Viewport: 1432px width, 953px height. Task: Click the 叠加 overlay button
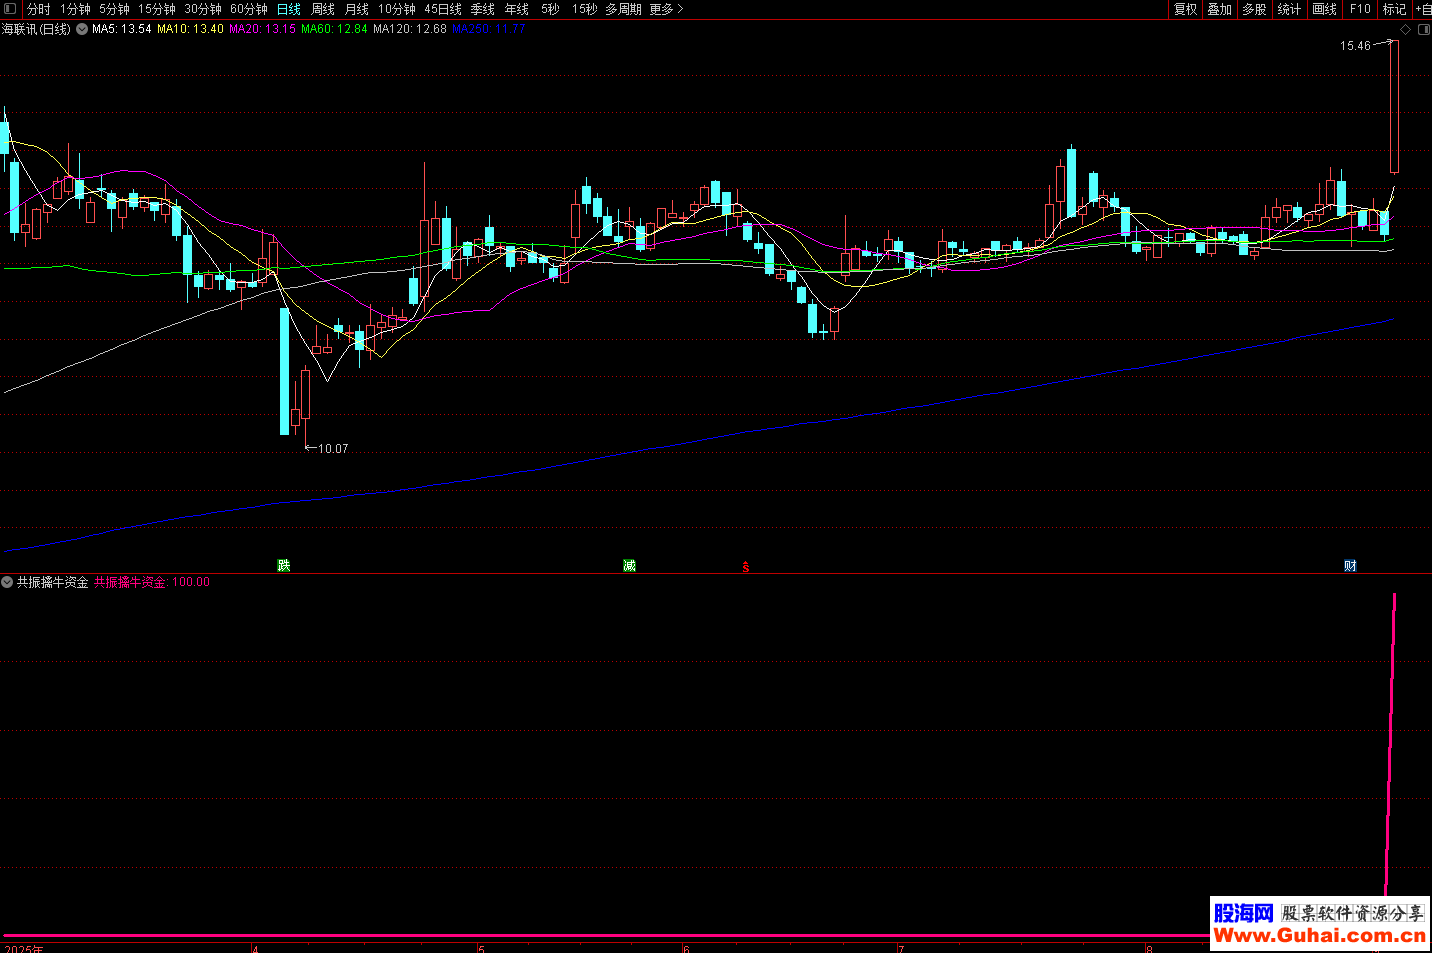point(1220,9)
